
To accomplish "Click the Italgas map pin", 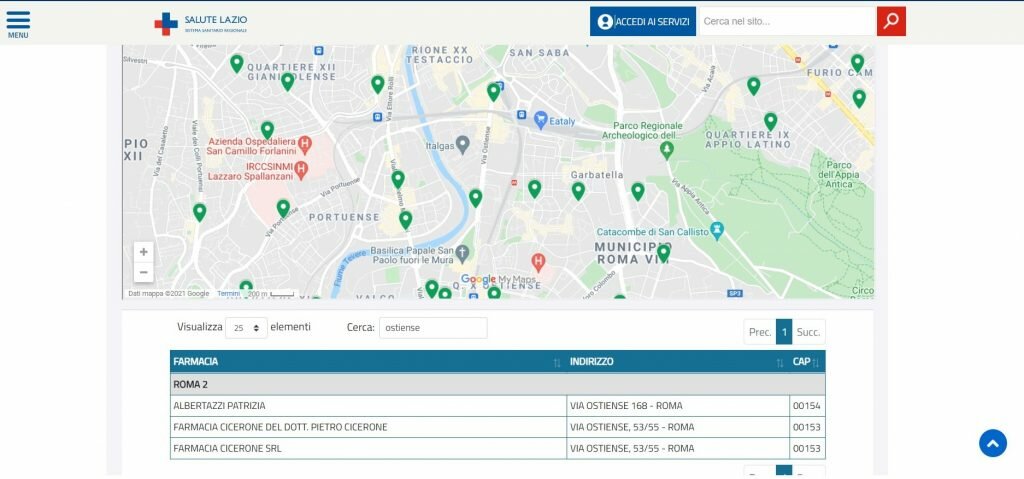I will (462, 144).
